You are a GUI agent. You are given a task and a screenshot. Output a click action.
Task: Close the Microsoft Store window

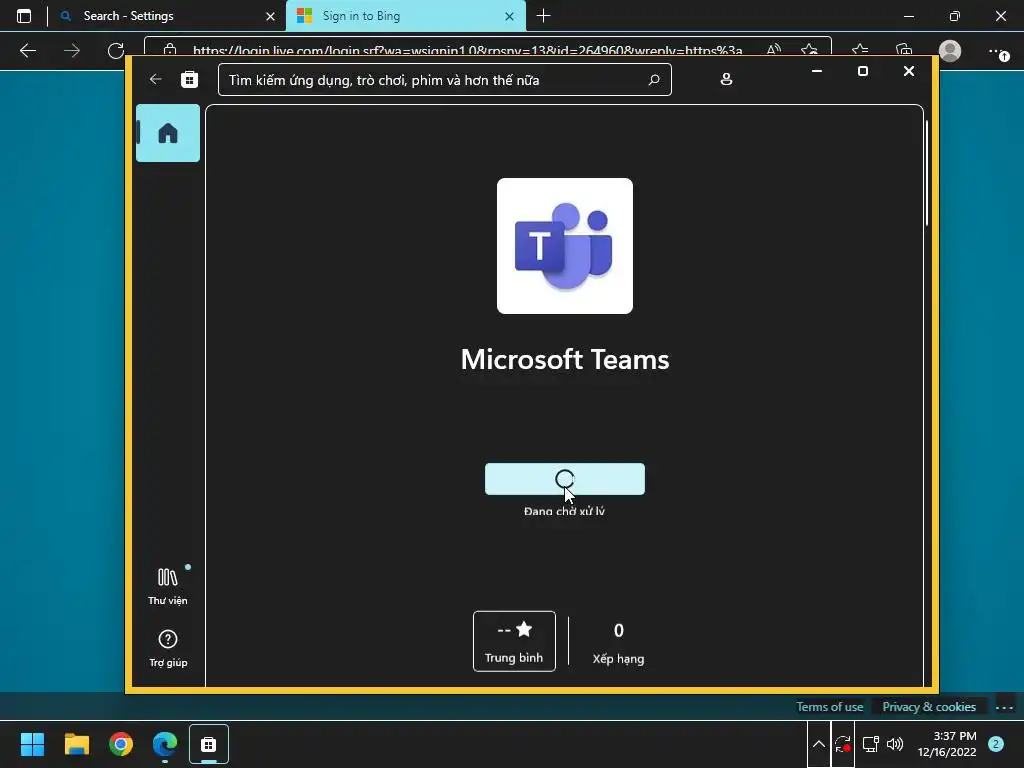tap(909, 71)
